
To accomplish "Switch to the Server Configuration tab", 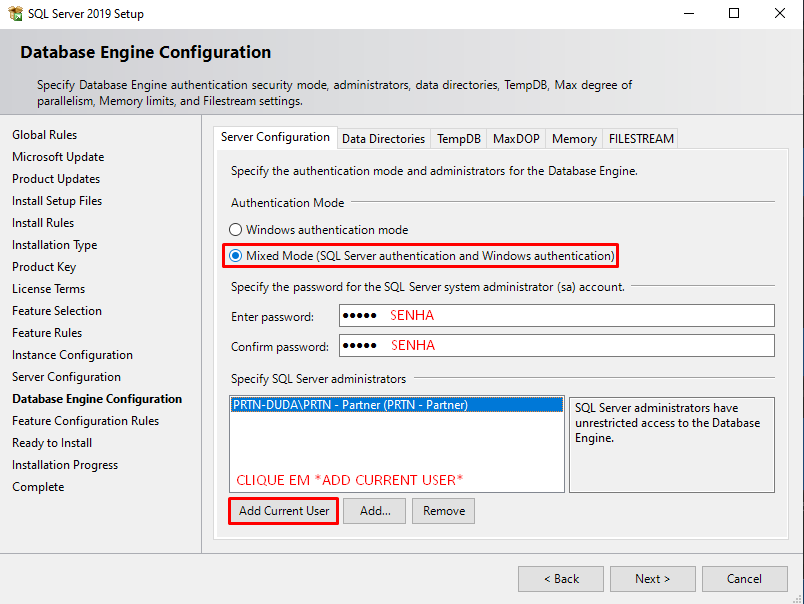I will [275, 137].
